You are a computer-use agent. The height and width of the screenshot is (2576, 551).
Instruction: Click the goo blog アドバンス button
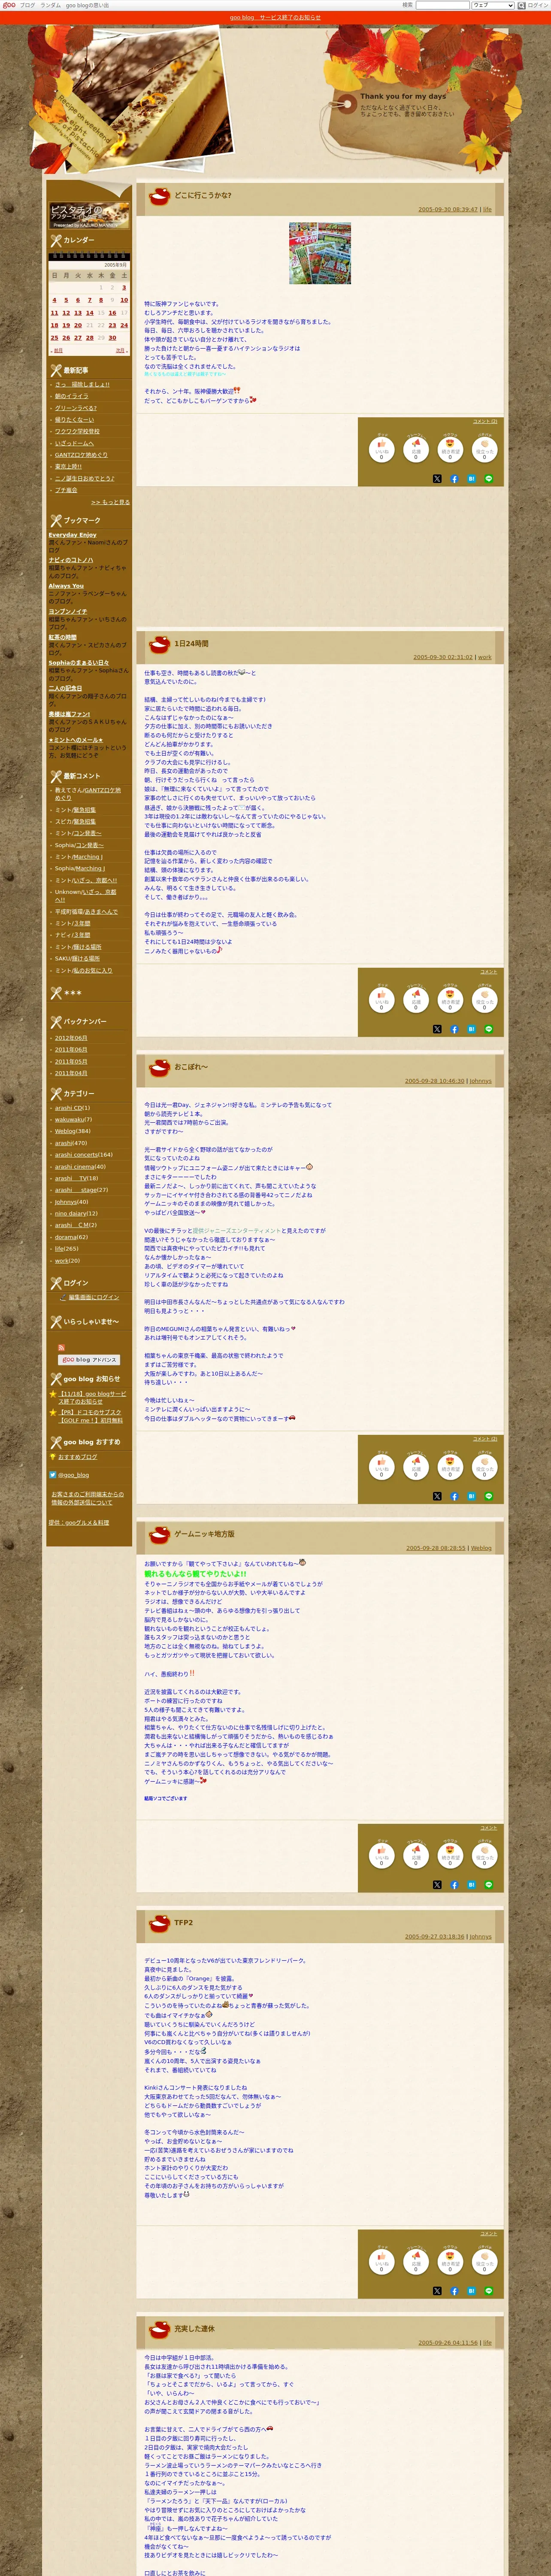coord(89,1360)
